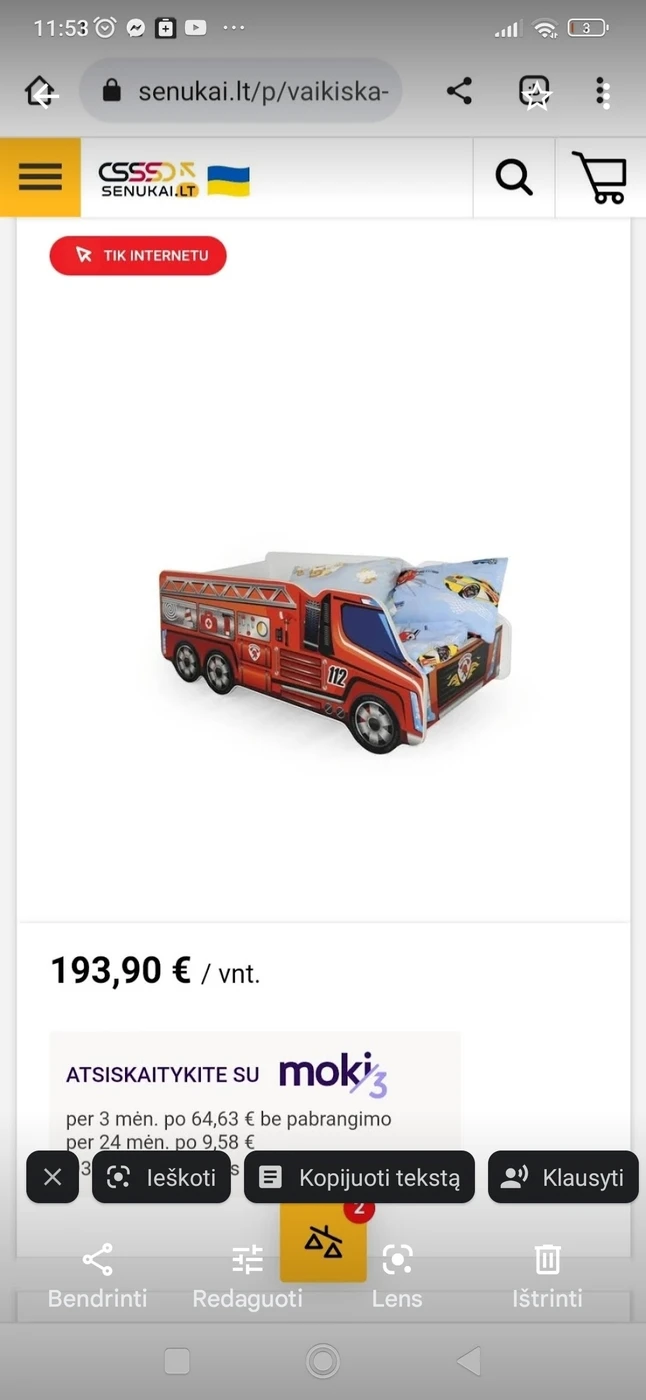Open the browser three-dot menu

[x=602, y=92]
